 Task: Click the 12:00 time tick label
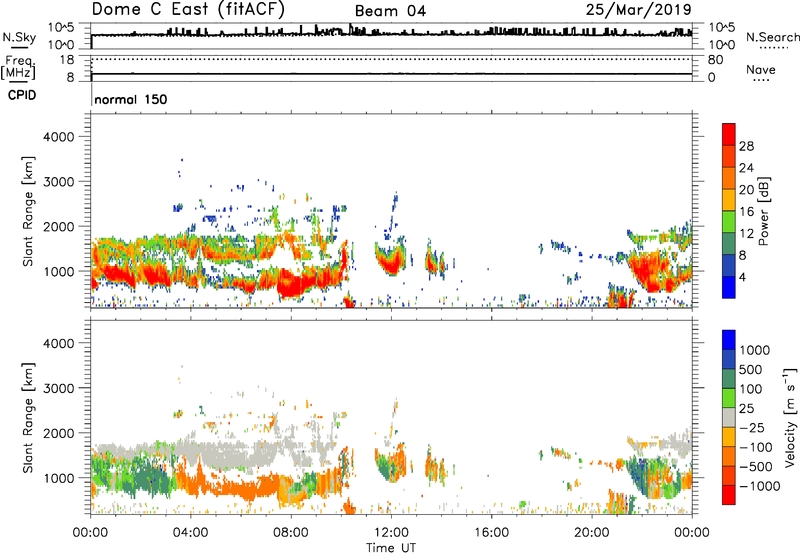391,533
